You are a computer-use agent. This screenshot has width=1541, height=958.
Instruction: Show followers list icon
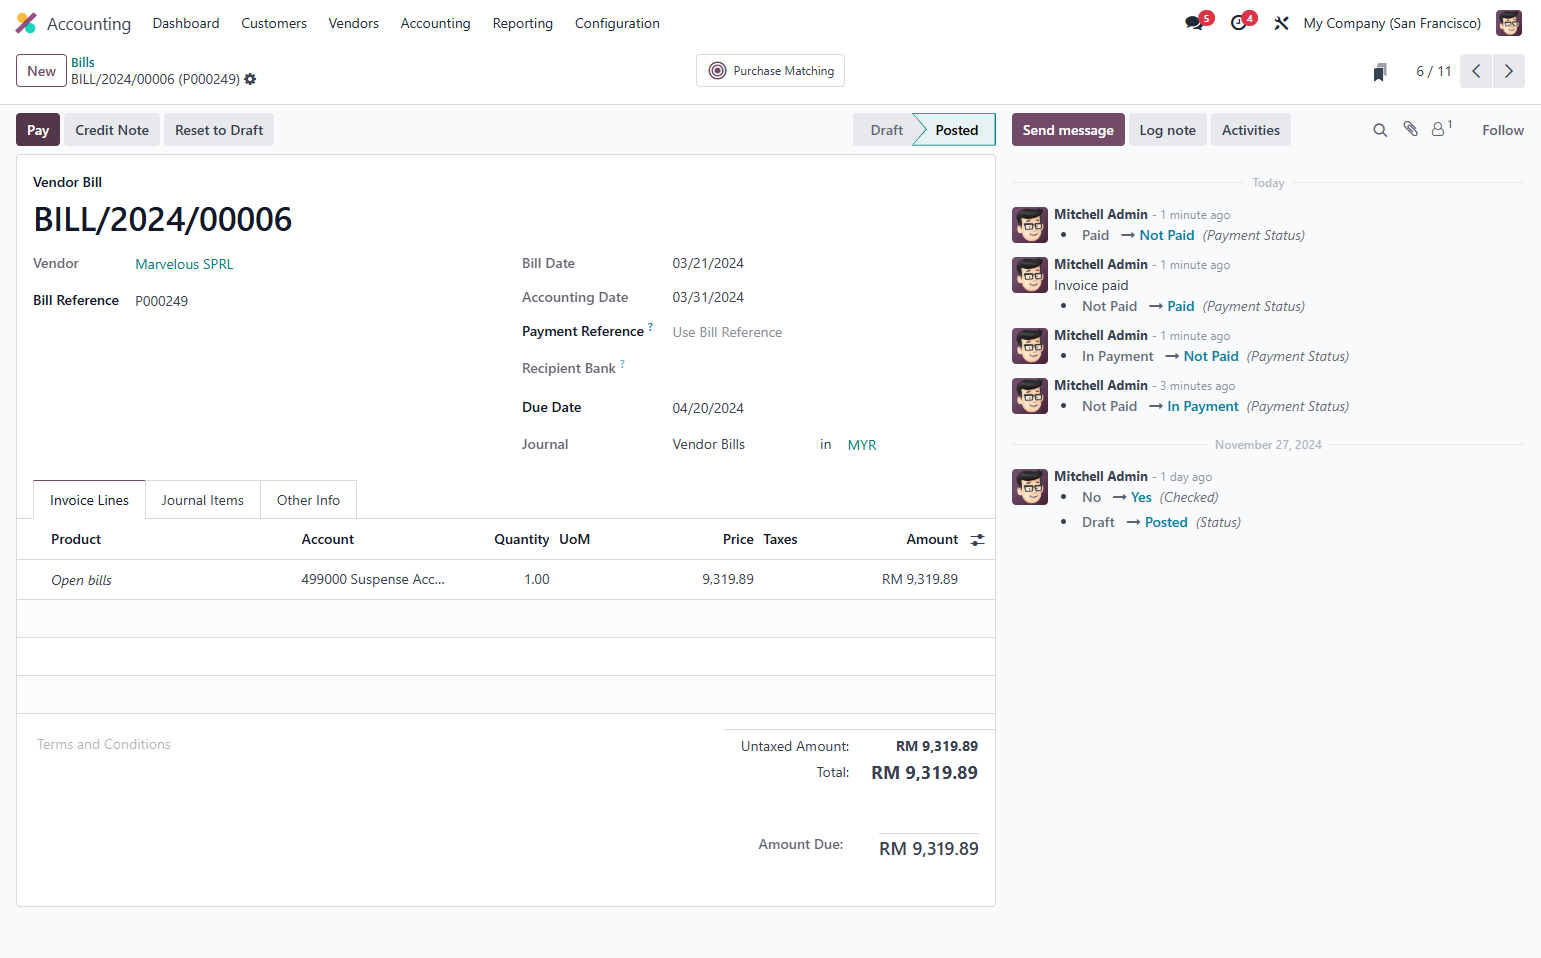pyautogui.click(x=1441, y=129)
